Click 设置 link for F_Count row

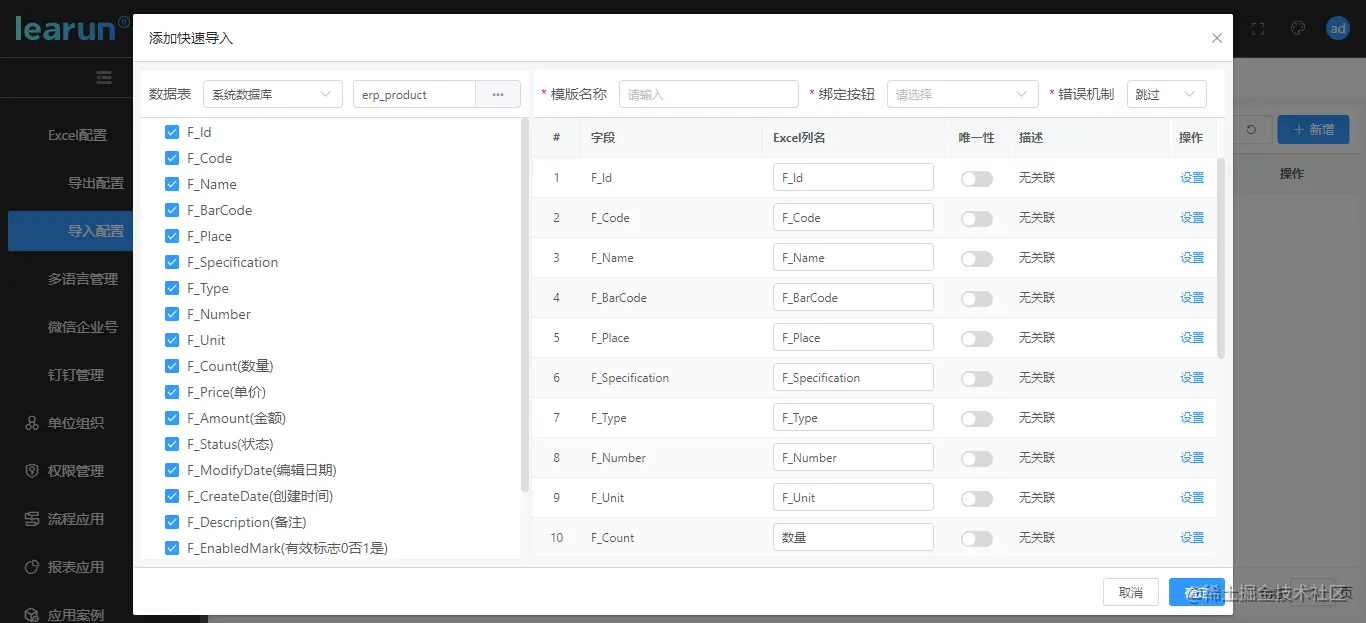pyautogui.click(x=1192, y=538)
